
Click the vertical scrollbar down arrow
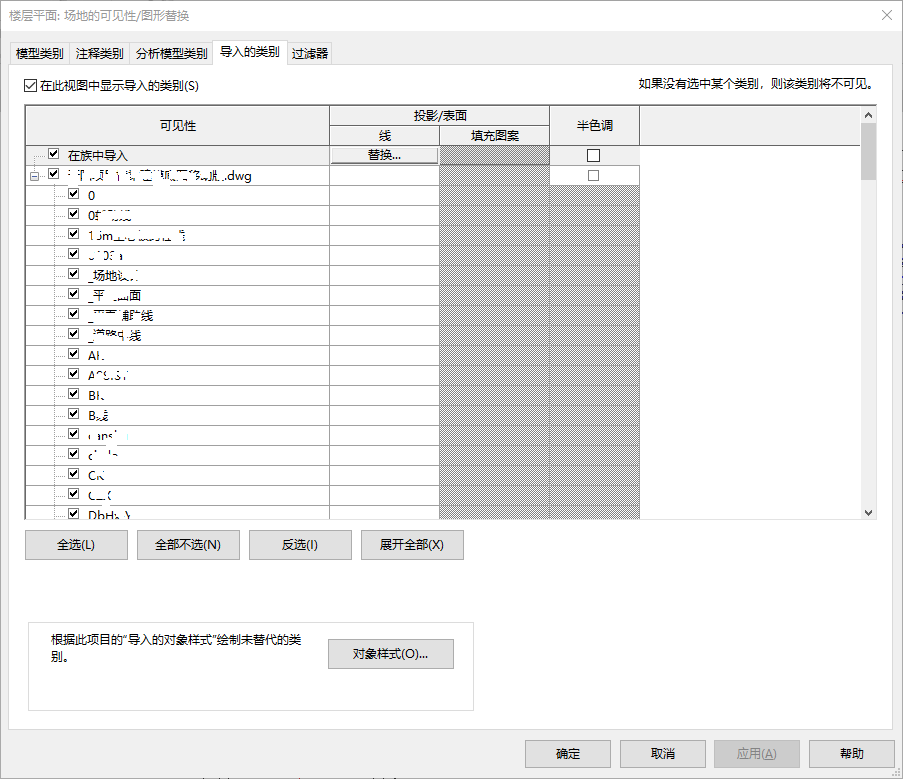868,511
